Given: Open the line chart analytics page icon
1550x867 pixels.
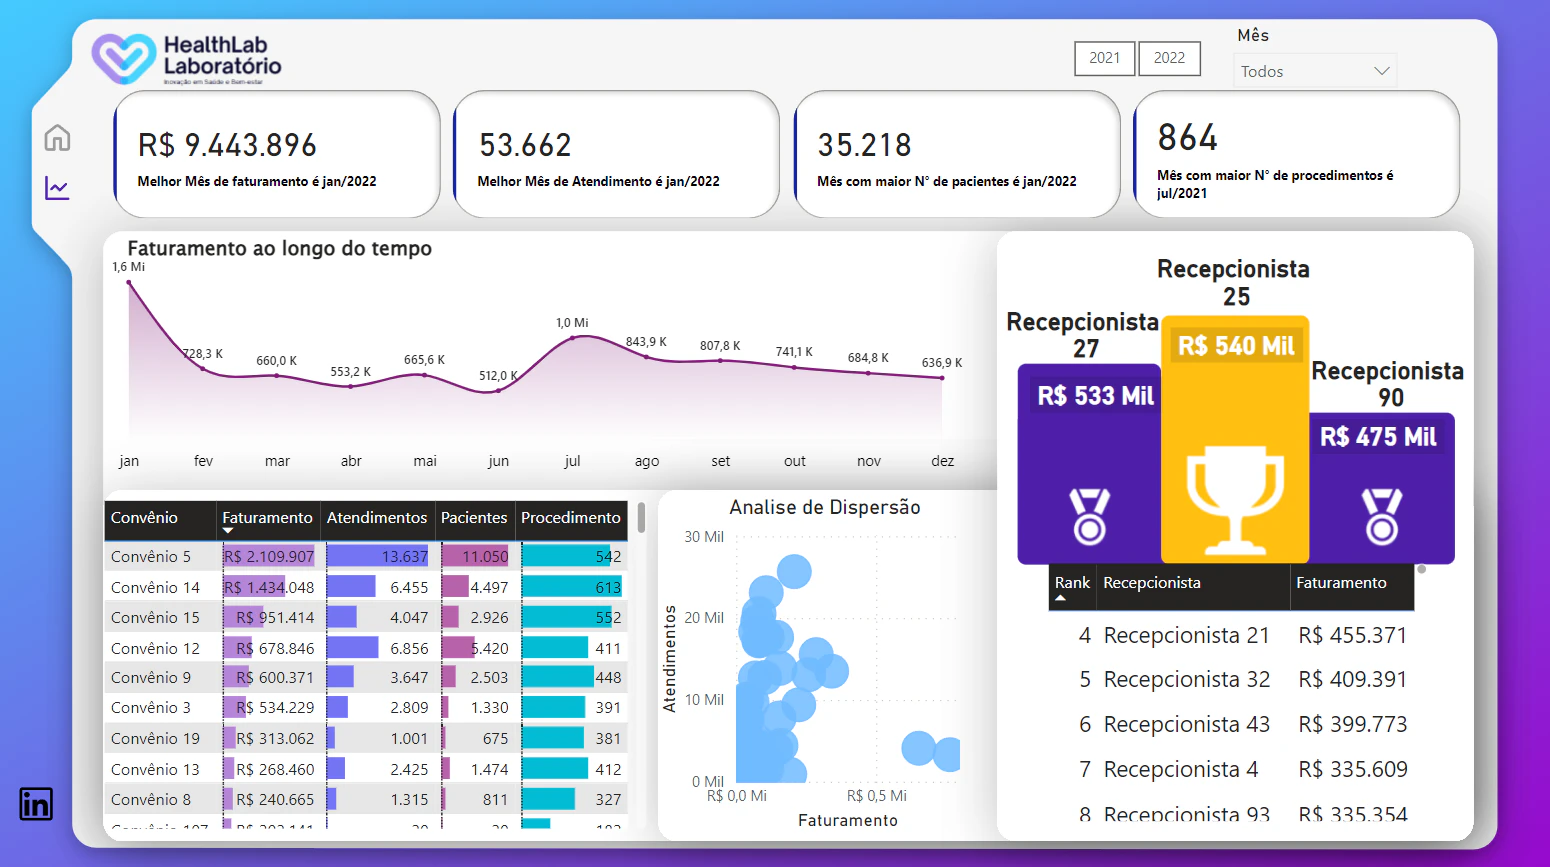Looking at the screenshot, I should [x=57, y=187].
